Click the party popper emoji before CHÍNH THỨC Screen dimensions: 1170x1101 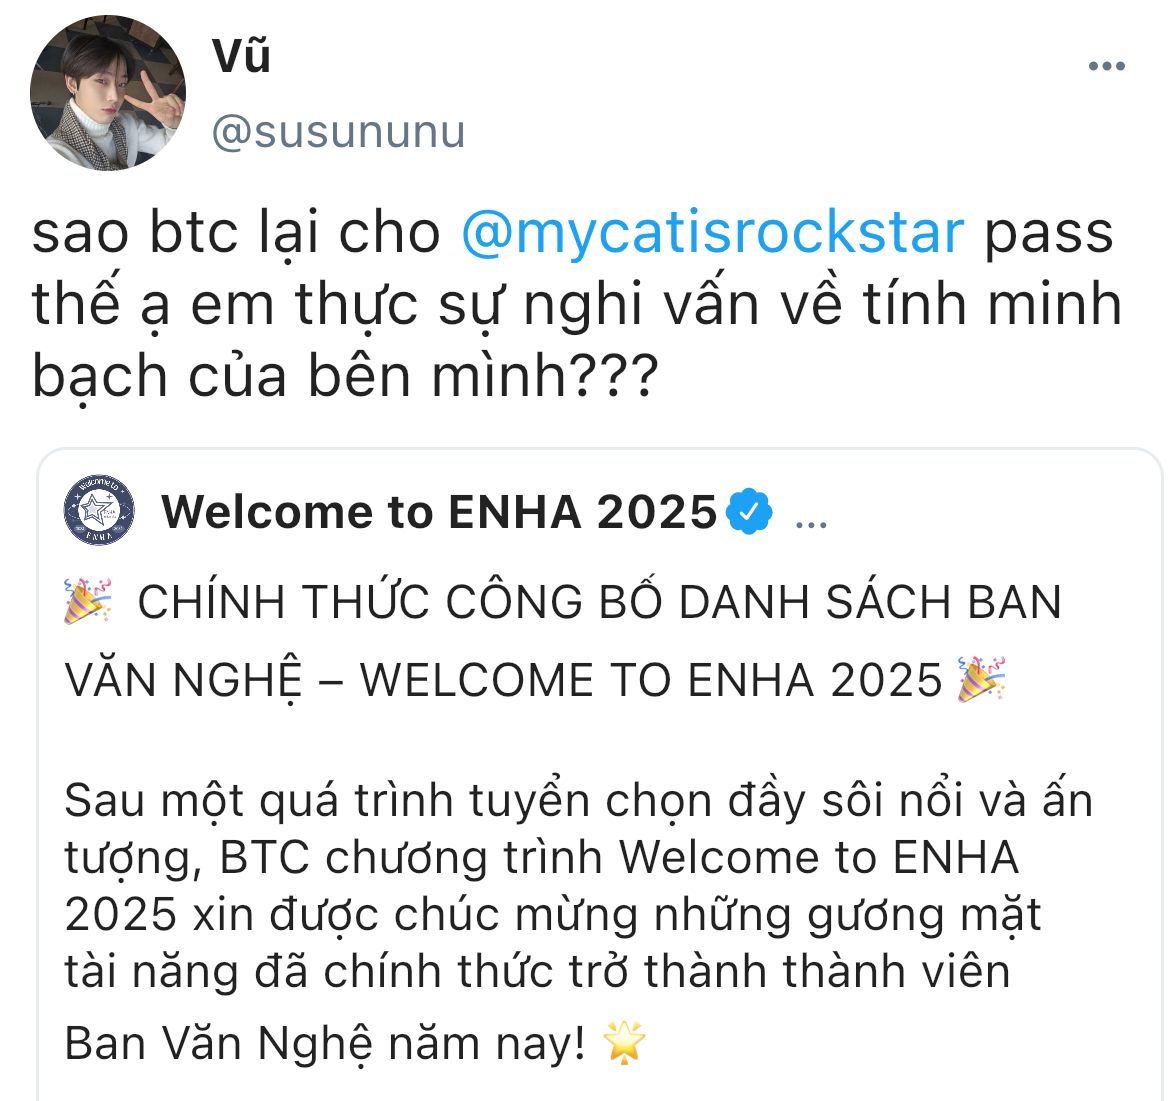88,600
